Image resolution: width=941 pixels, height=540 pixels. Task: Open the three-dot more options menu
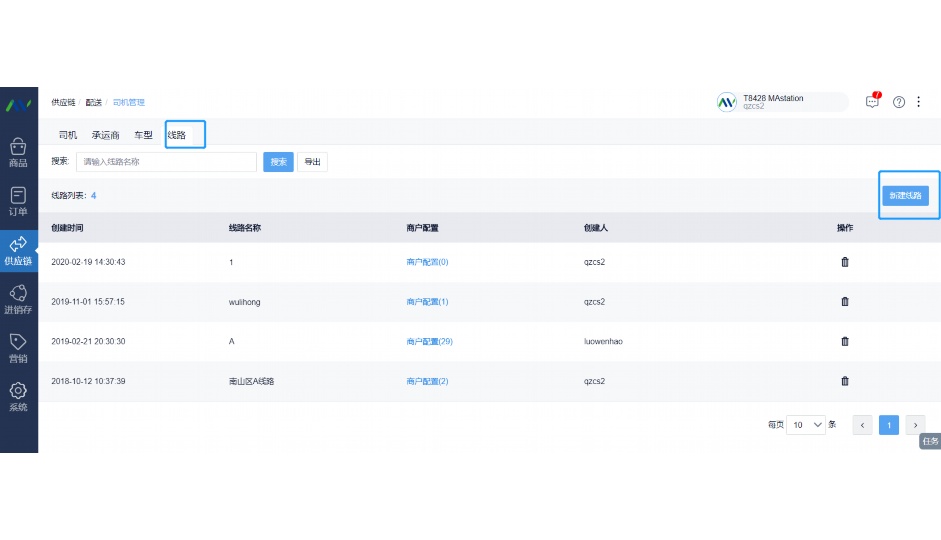click(919, 102)
